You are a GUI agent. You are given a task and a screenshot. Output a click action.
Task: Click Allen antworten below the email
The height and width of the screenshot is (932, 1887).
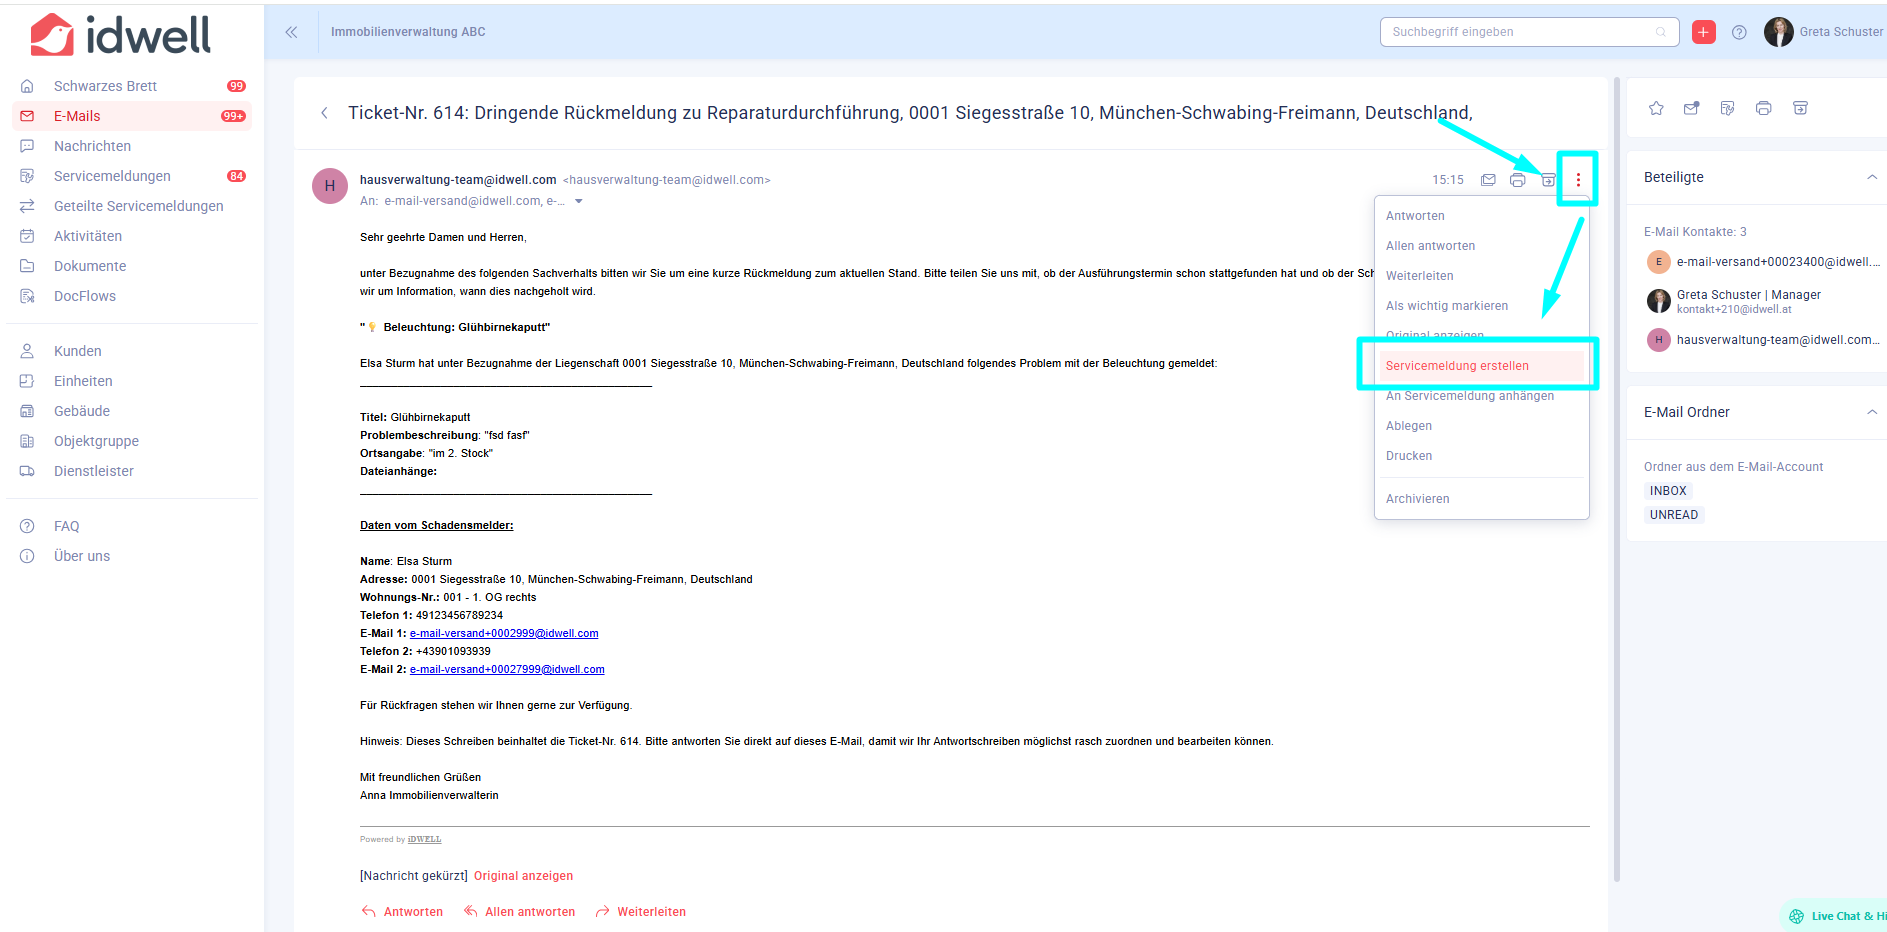[x=519, y=912]
